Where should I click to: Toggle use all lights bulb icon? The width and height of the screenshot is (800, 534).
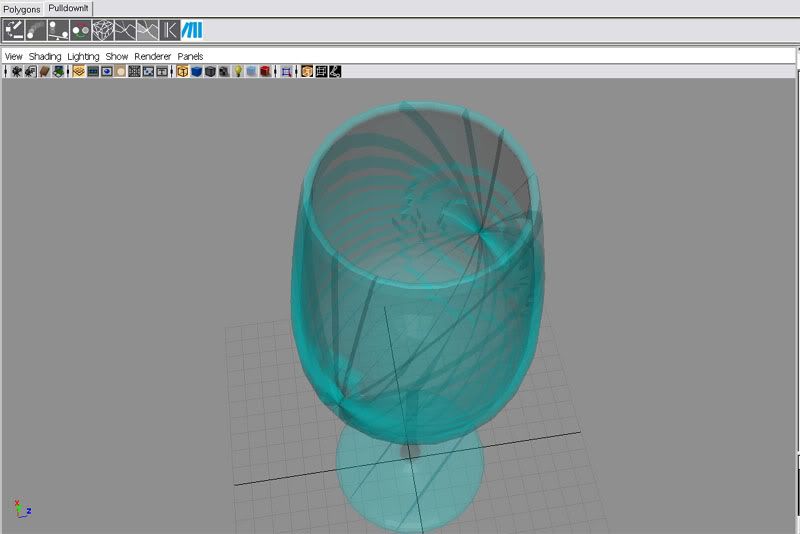pos(238,72)
